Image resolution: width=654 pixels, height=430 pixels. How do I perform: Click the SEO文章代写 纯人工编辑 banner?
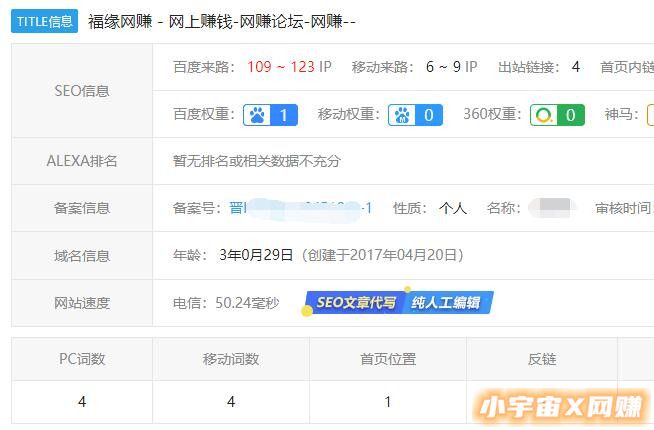(398, 302)
